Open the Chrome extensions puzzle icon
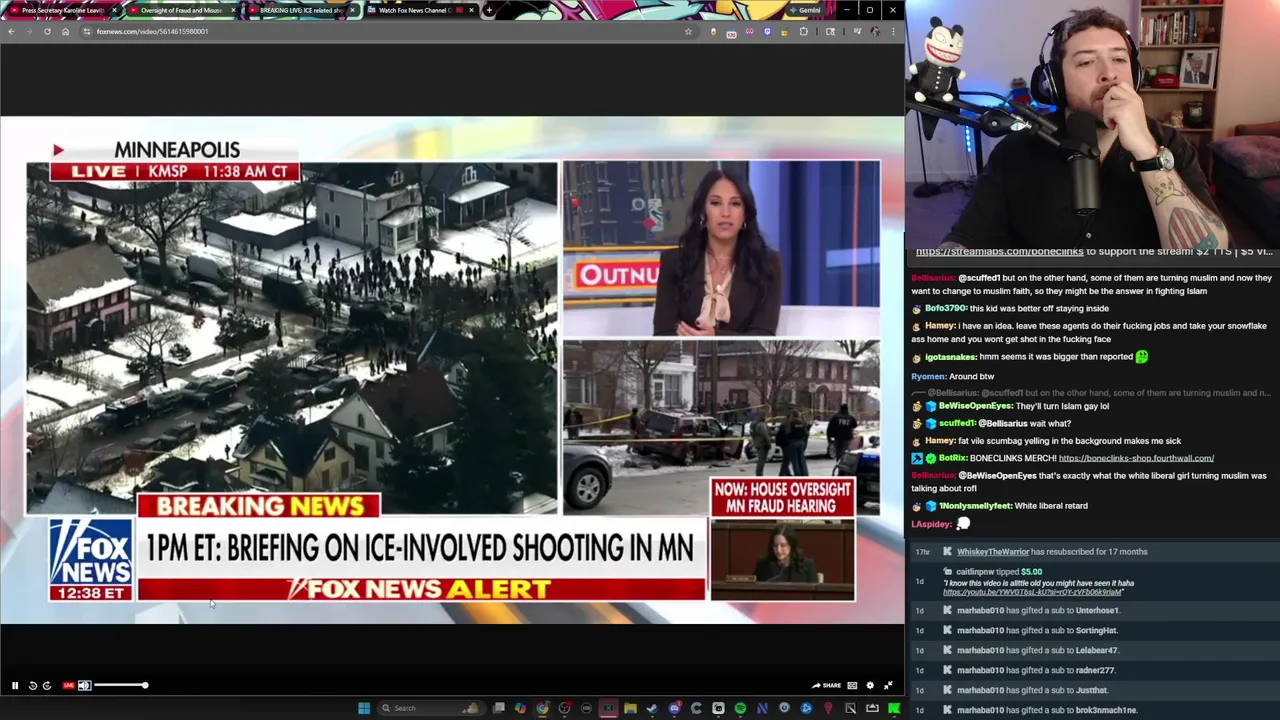The height and width of the screenshot is (720, 1280). pyautogui.click(x=803, y=31)
